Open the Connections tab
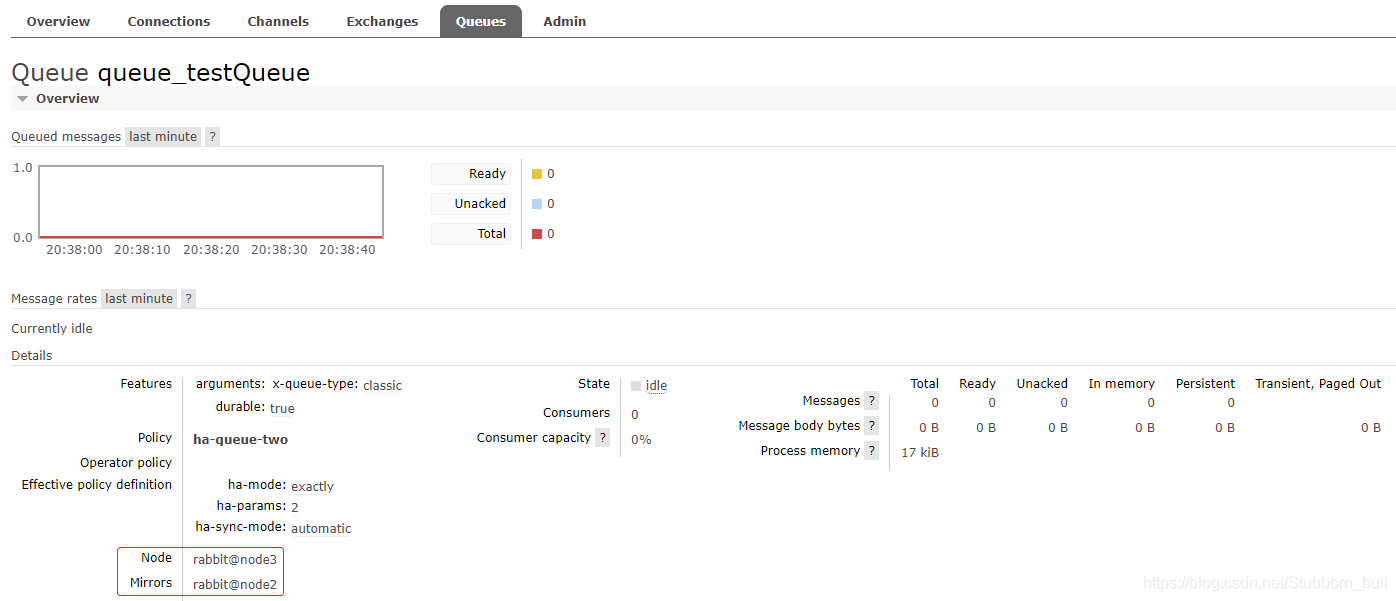The image size is (1396, 601). (169, 21)
